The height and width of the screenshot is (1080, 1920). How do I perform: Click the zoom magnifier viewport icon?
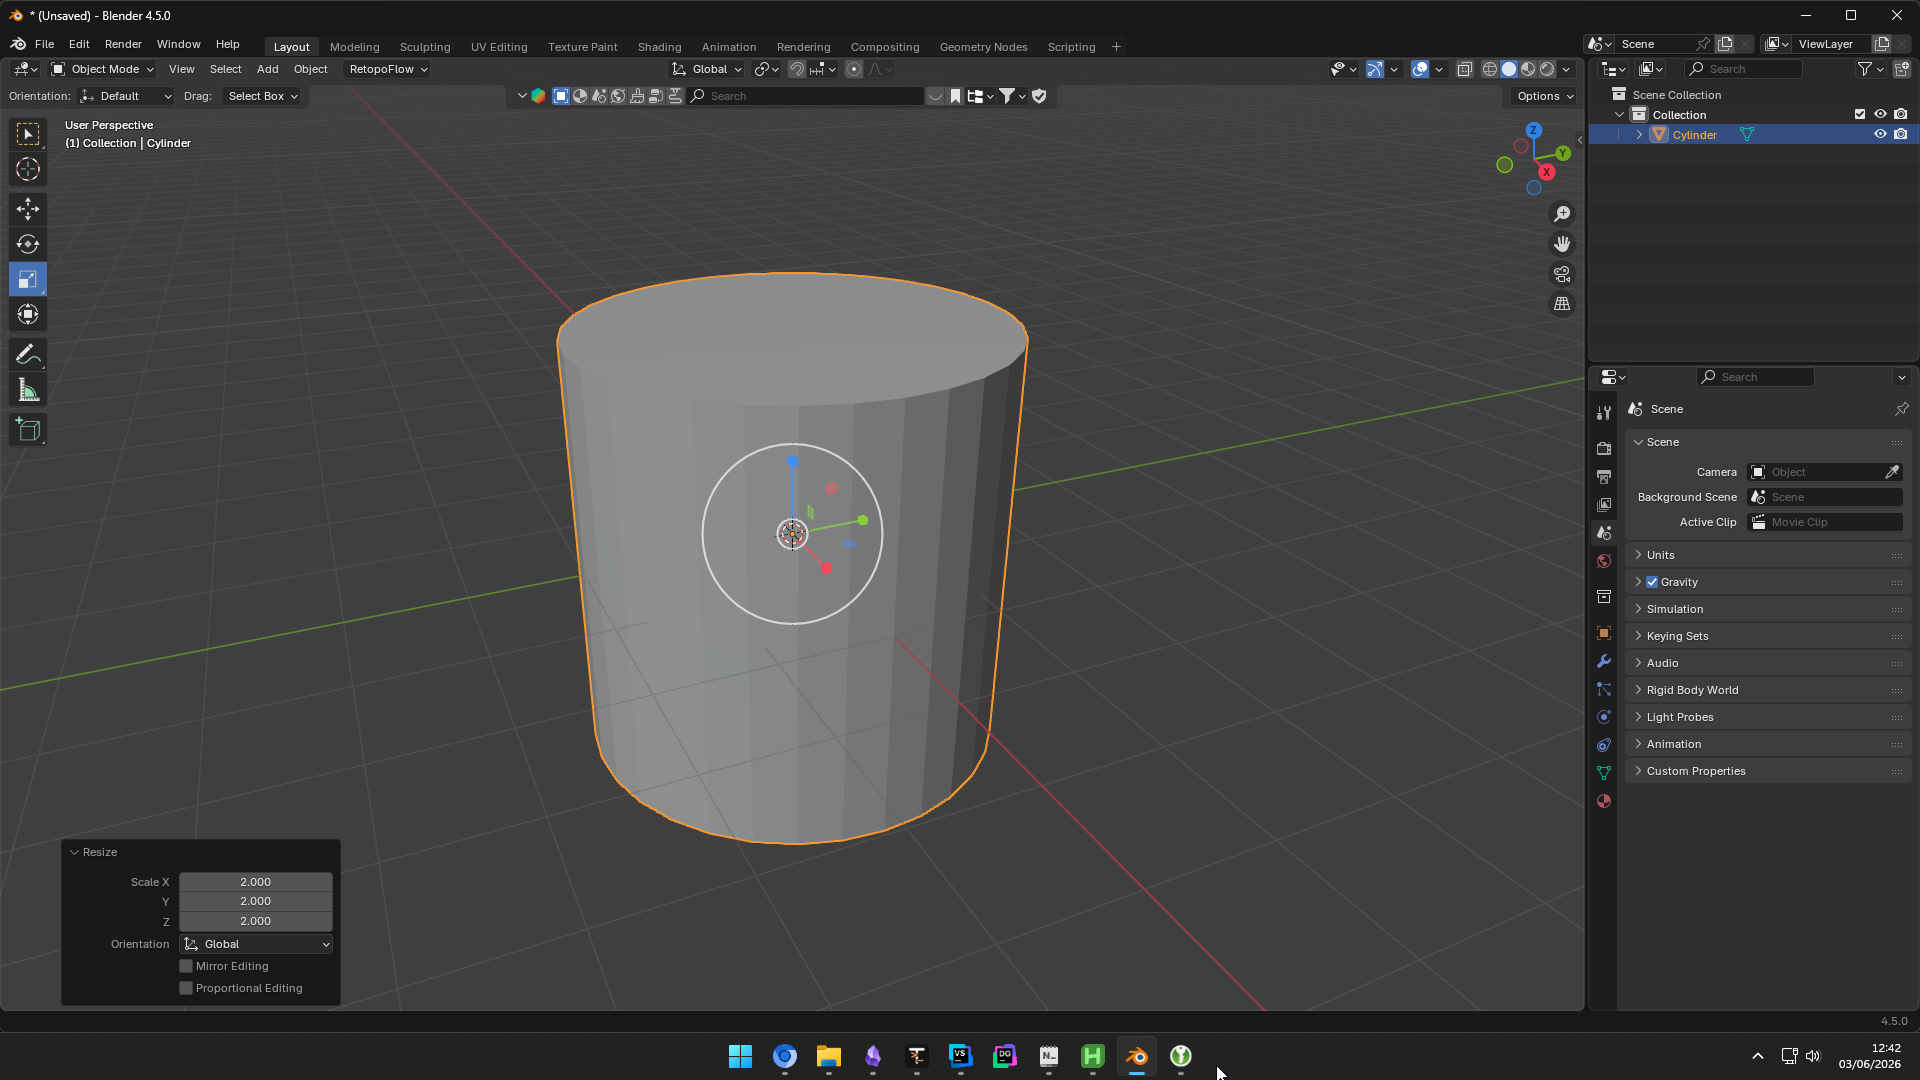coord(1562,214)
